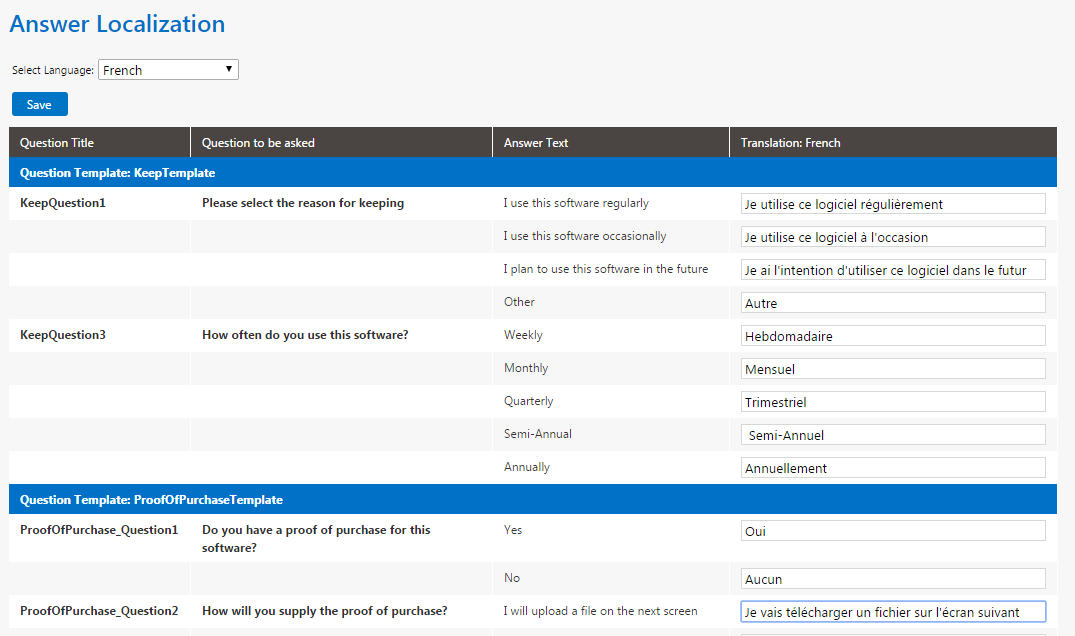
Task: Click the 'Semi-Annuel' translation field
Action: (893, 435)
